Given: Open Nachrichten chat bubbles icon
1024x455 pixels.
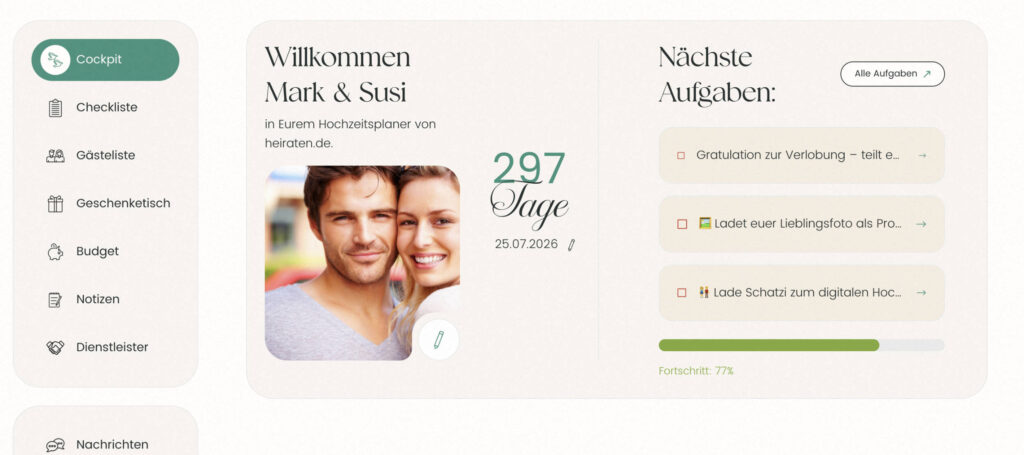Looking at the screenshot, I should click(x=56, y=445).
